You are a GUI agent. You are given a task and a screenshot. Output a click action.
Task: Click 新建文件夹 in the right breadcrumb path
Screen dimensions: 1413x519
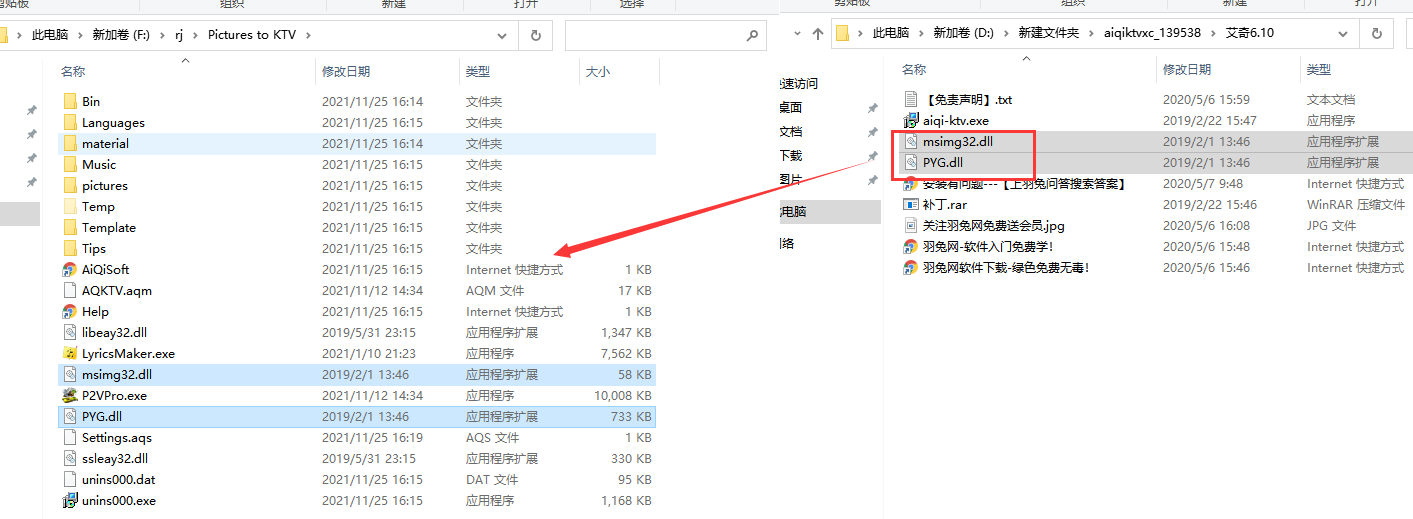pos(1048,33)
